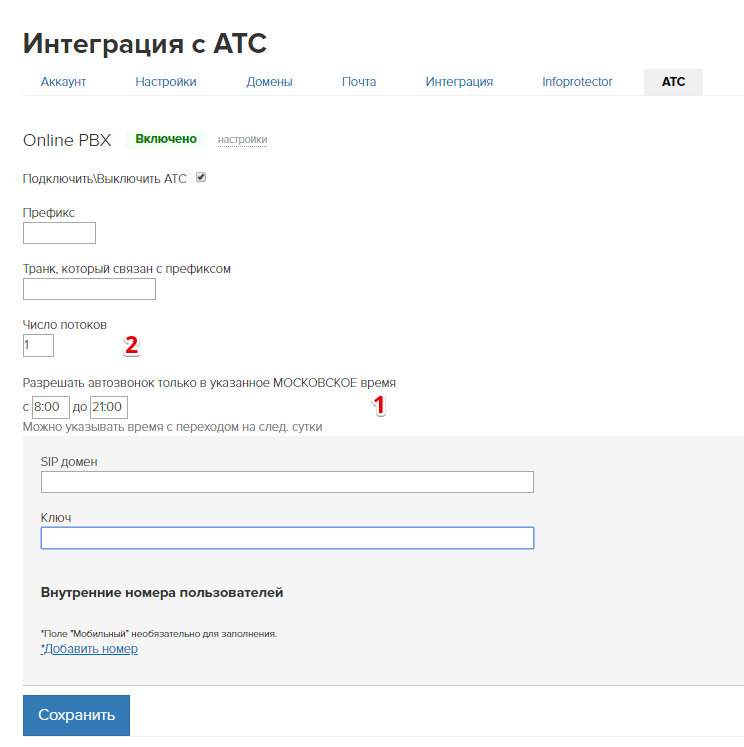Click the note about Мобильный field
The width and height of the screenshot is (744, 747).
pyautogui.click(x=159, y=634)
